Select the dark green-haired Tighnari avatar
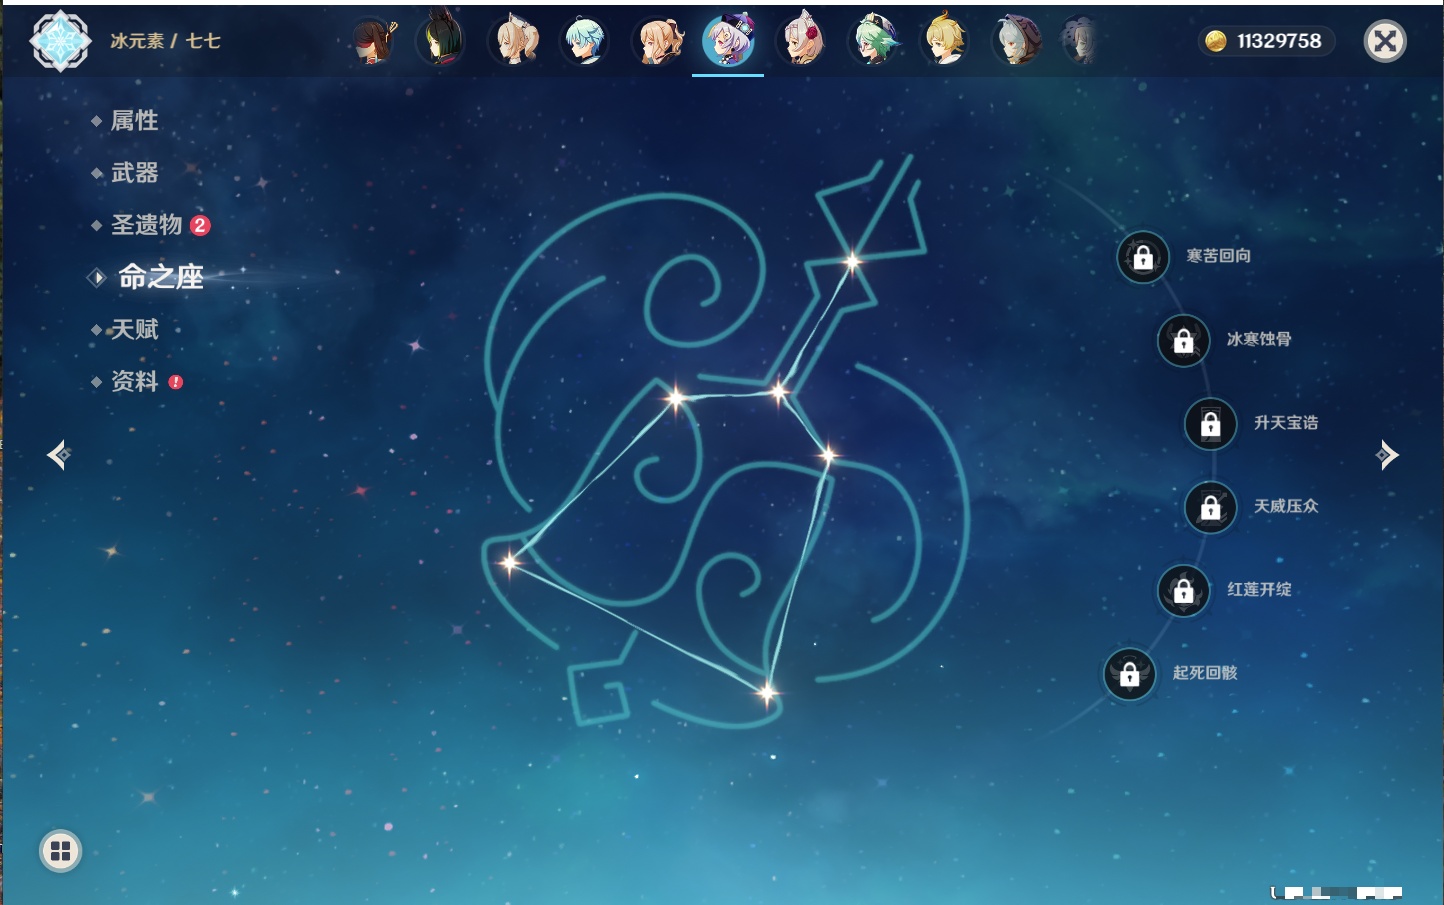 (x=440, y=39)
